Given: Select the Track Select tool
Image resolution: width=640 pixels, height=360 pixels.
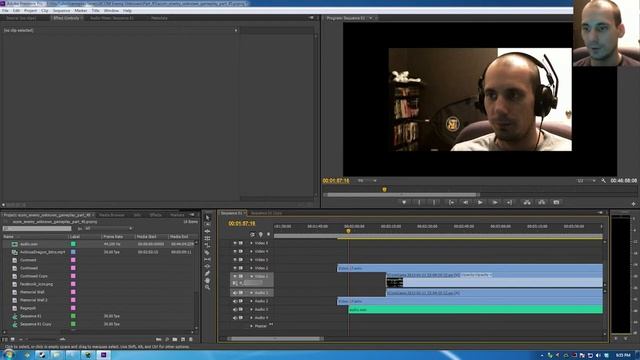Looking at the screenshot, I should point(207,224).
